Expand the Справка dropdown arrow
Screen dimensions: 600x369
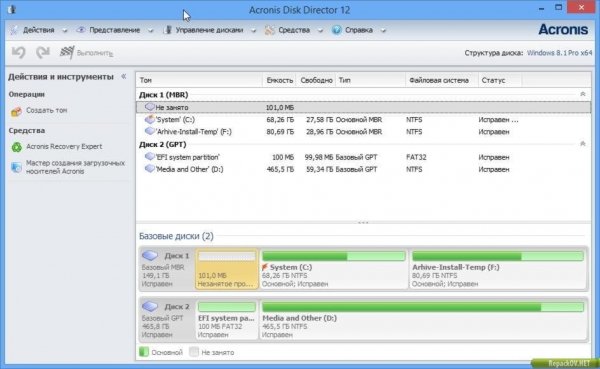383,31
